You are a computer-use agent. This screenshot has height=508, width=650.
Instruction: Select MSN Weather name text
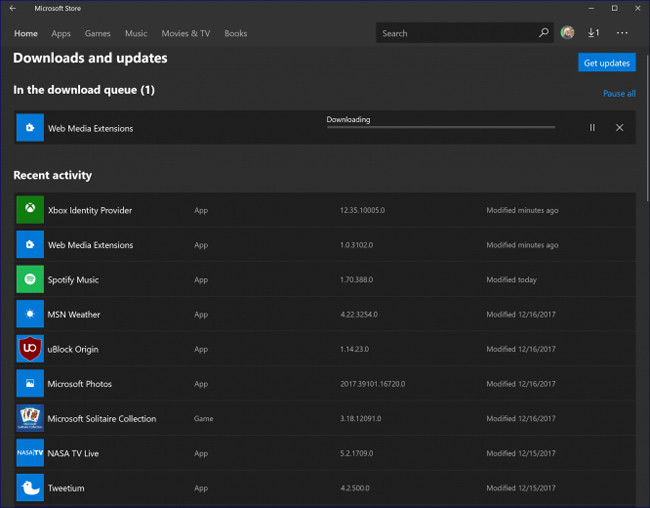[x=73, y=314]
